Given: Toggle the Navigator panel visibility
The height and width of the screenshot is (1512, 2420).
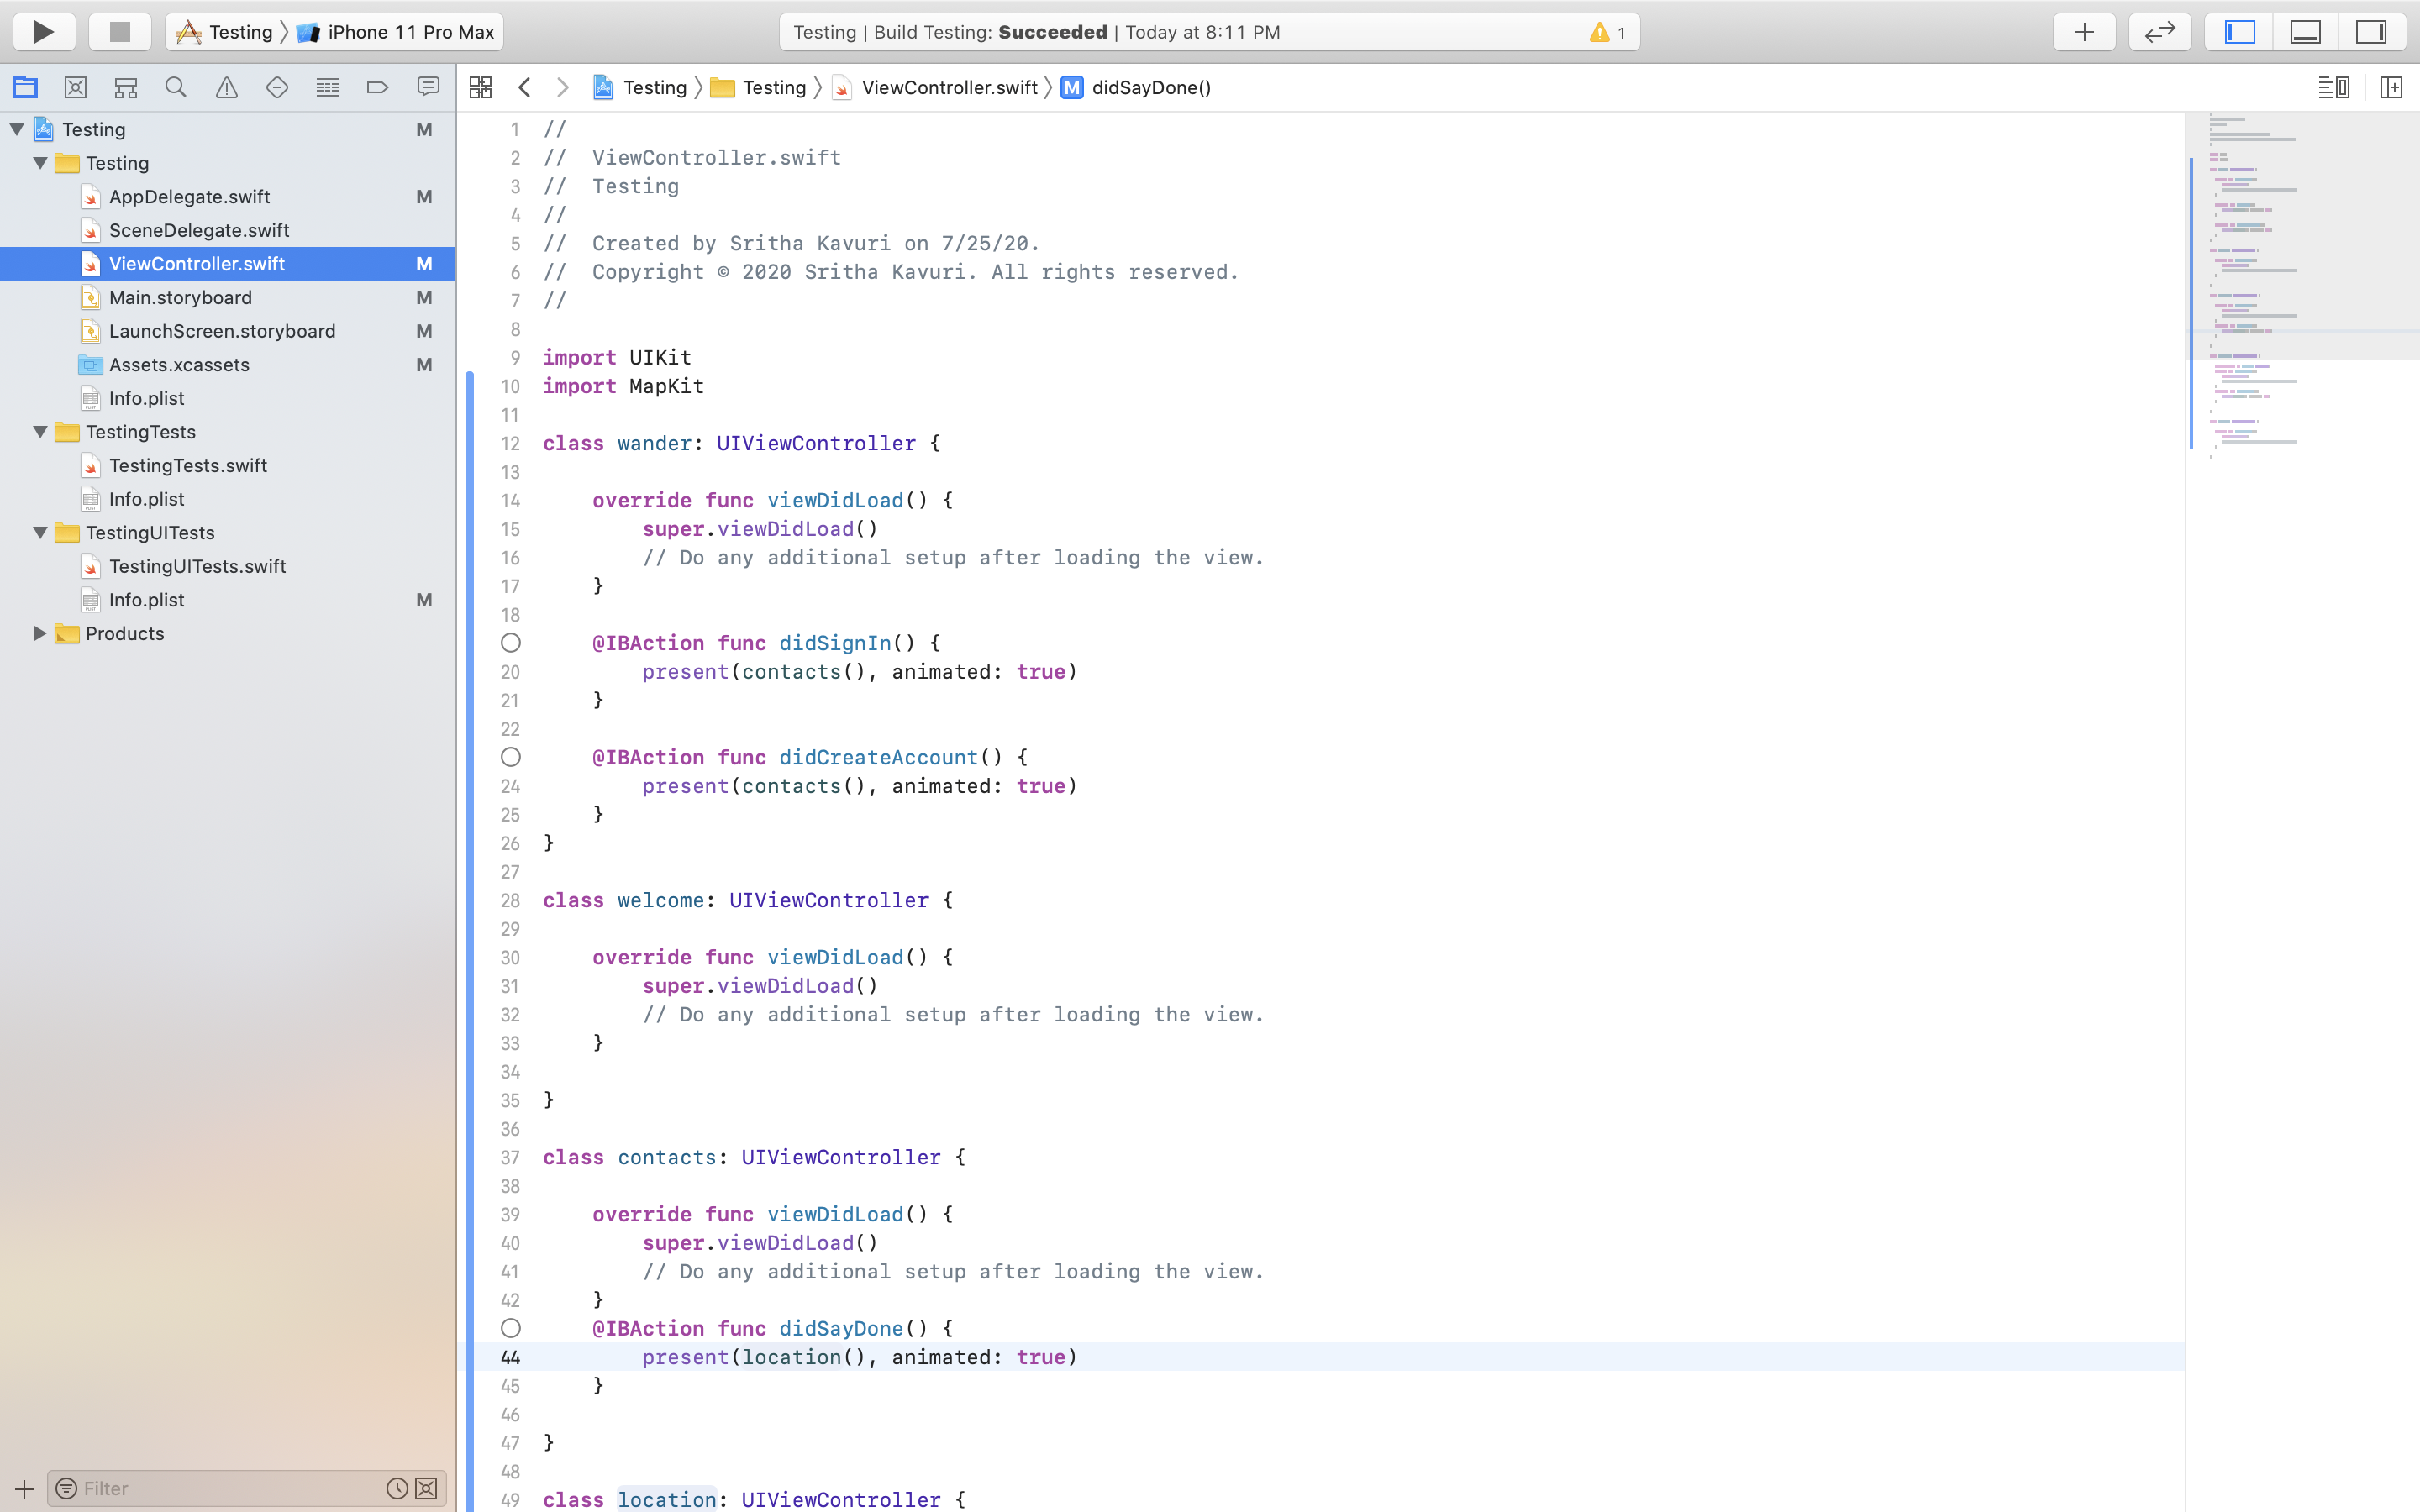Looking at the screenshot, I should click(x=2239, y=32).
